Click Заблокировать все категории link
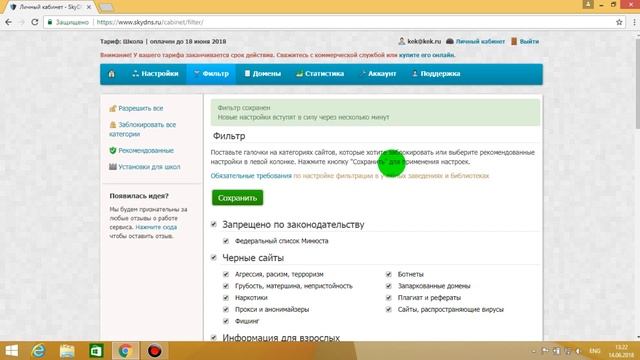Image resolution: width=640 pixels, height=360 pixels. (x=142, y=129)
